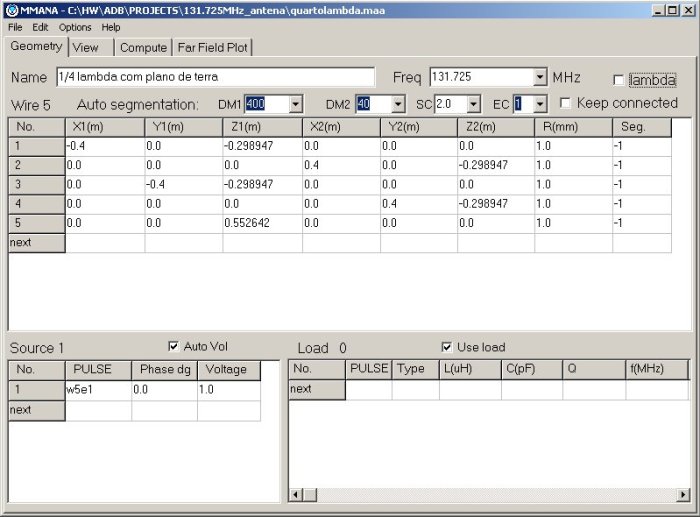The image size is (700, 517).
Task: Click the R(mm) column header
Action: pyautogui.click(x=573, y=127)
